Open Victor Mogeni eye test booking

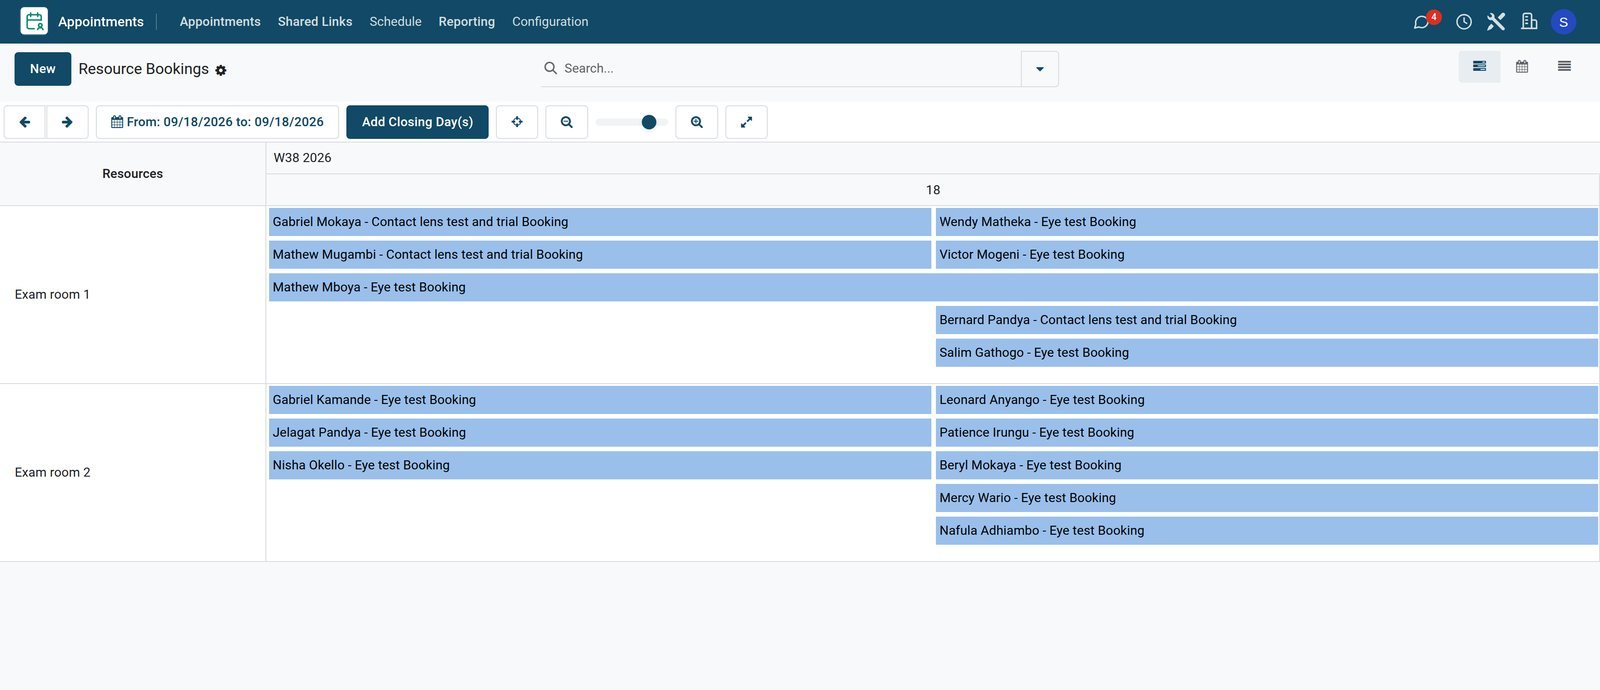[x=1267, y=255]
